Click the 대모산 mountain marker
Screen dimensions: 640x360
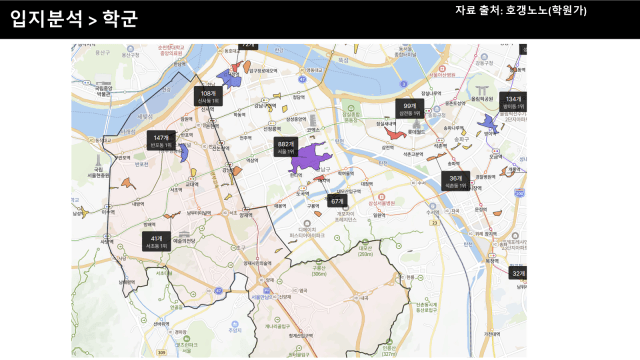(x=365, y=242)
